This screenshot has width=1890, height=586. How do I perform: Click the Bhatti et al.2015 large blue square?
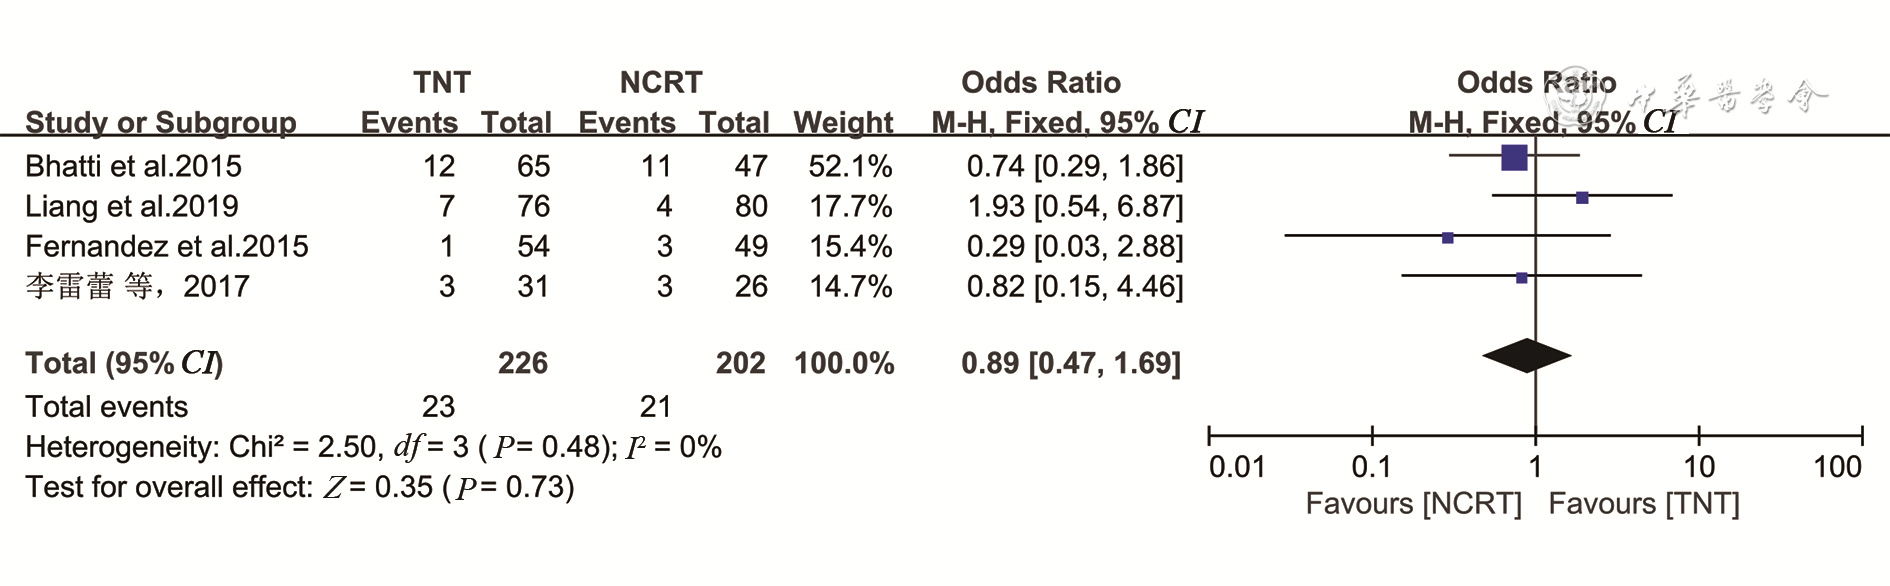tap(1514, 157)
